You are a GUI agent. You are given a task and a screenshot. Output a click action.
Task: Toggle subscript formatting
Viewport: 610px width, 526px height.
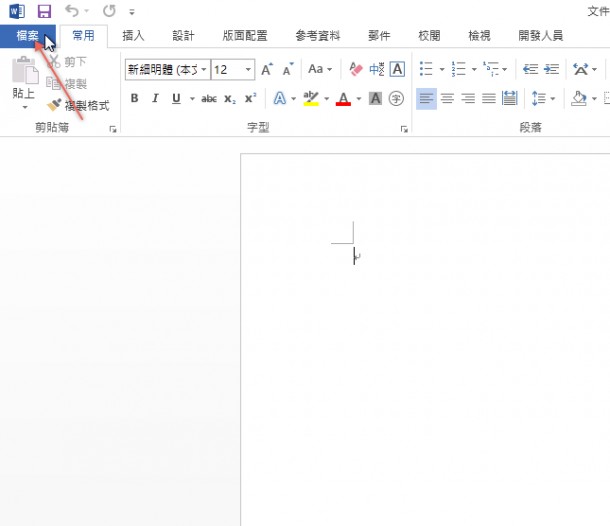(230, 99)
